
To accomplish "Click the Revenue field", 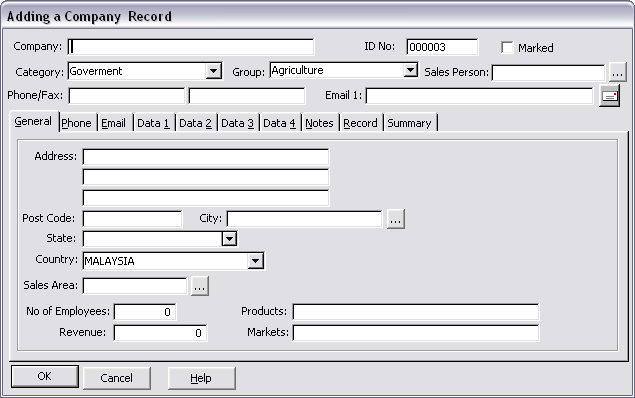I will click(x=160, y=333).
